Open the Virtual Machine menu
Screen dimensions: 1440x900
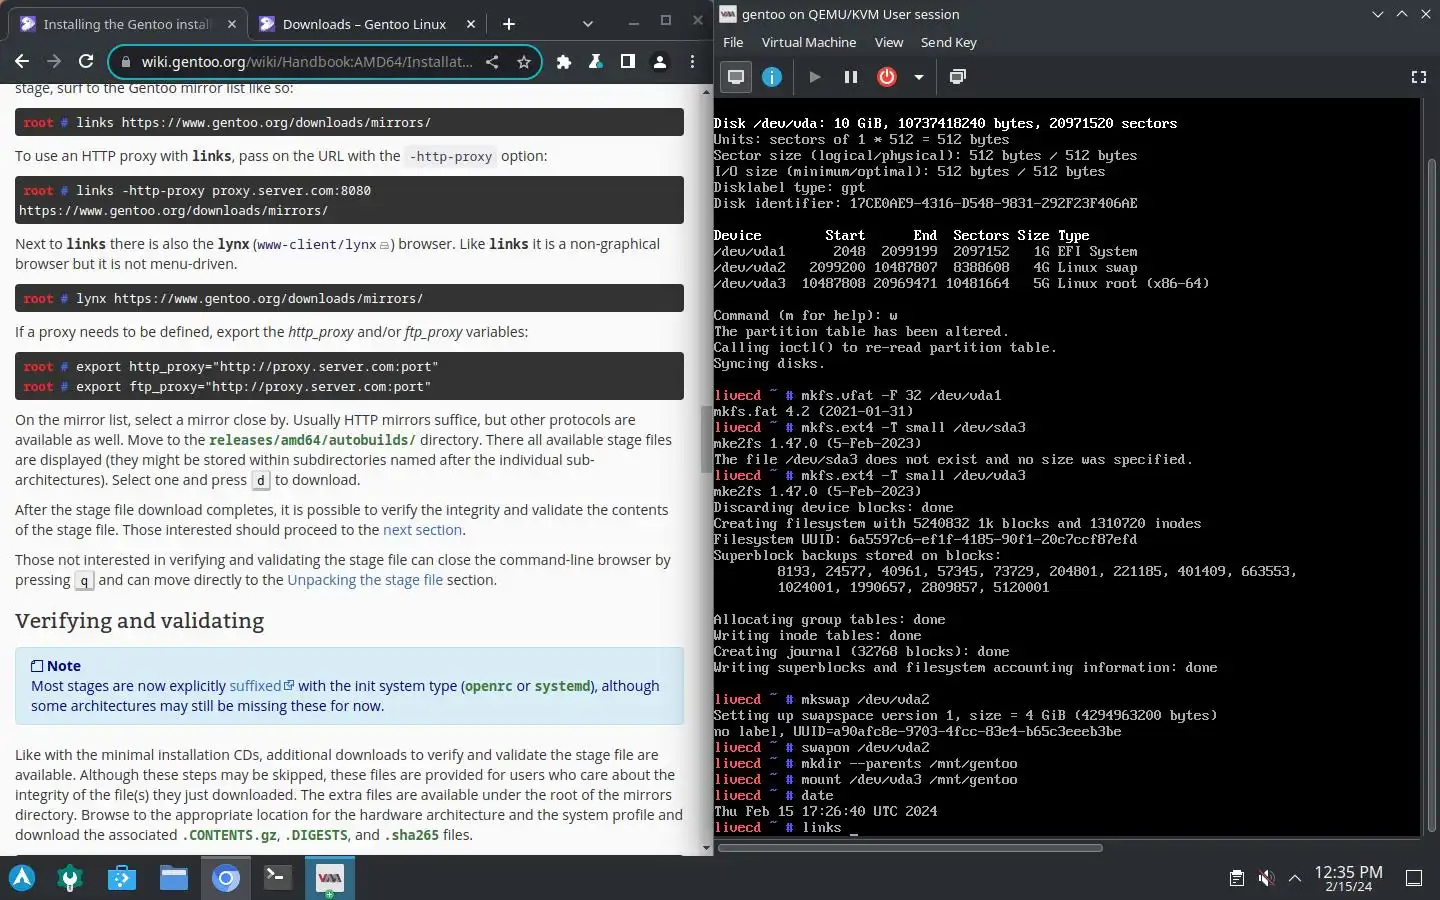point(809,42)
